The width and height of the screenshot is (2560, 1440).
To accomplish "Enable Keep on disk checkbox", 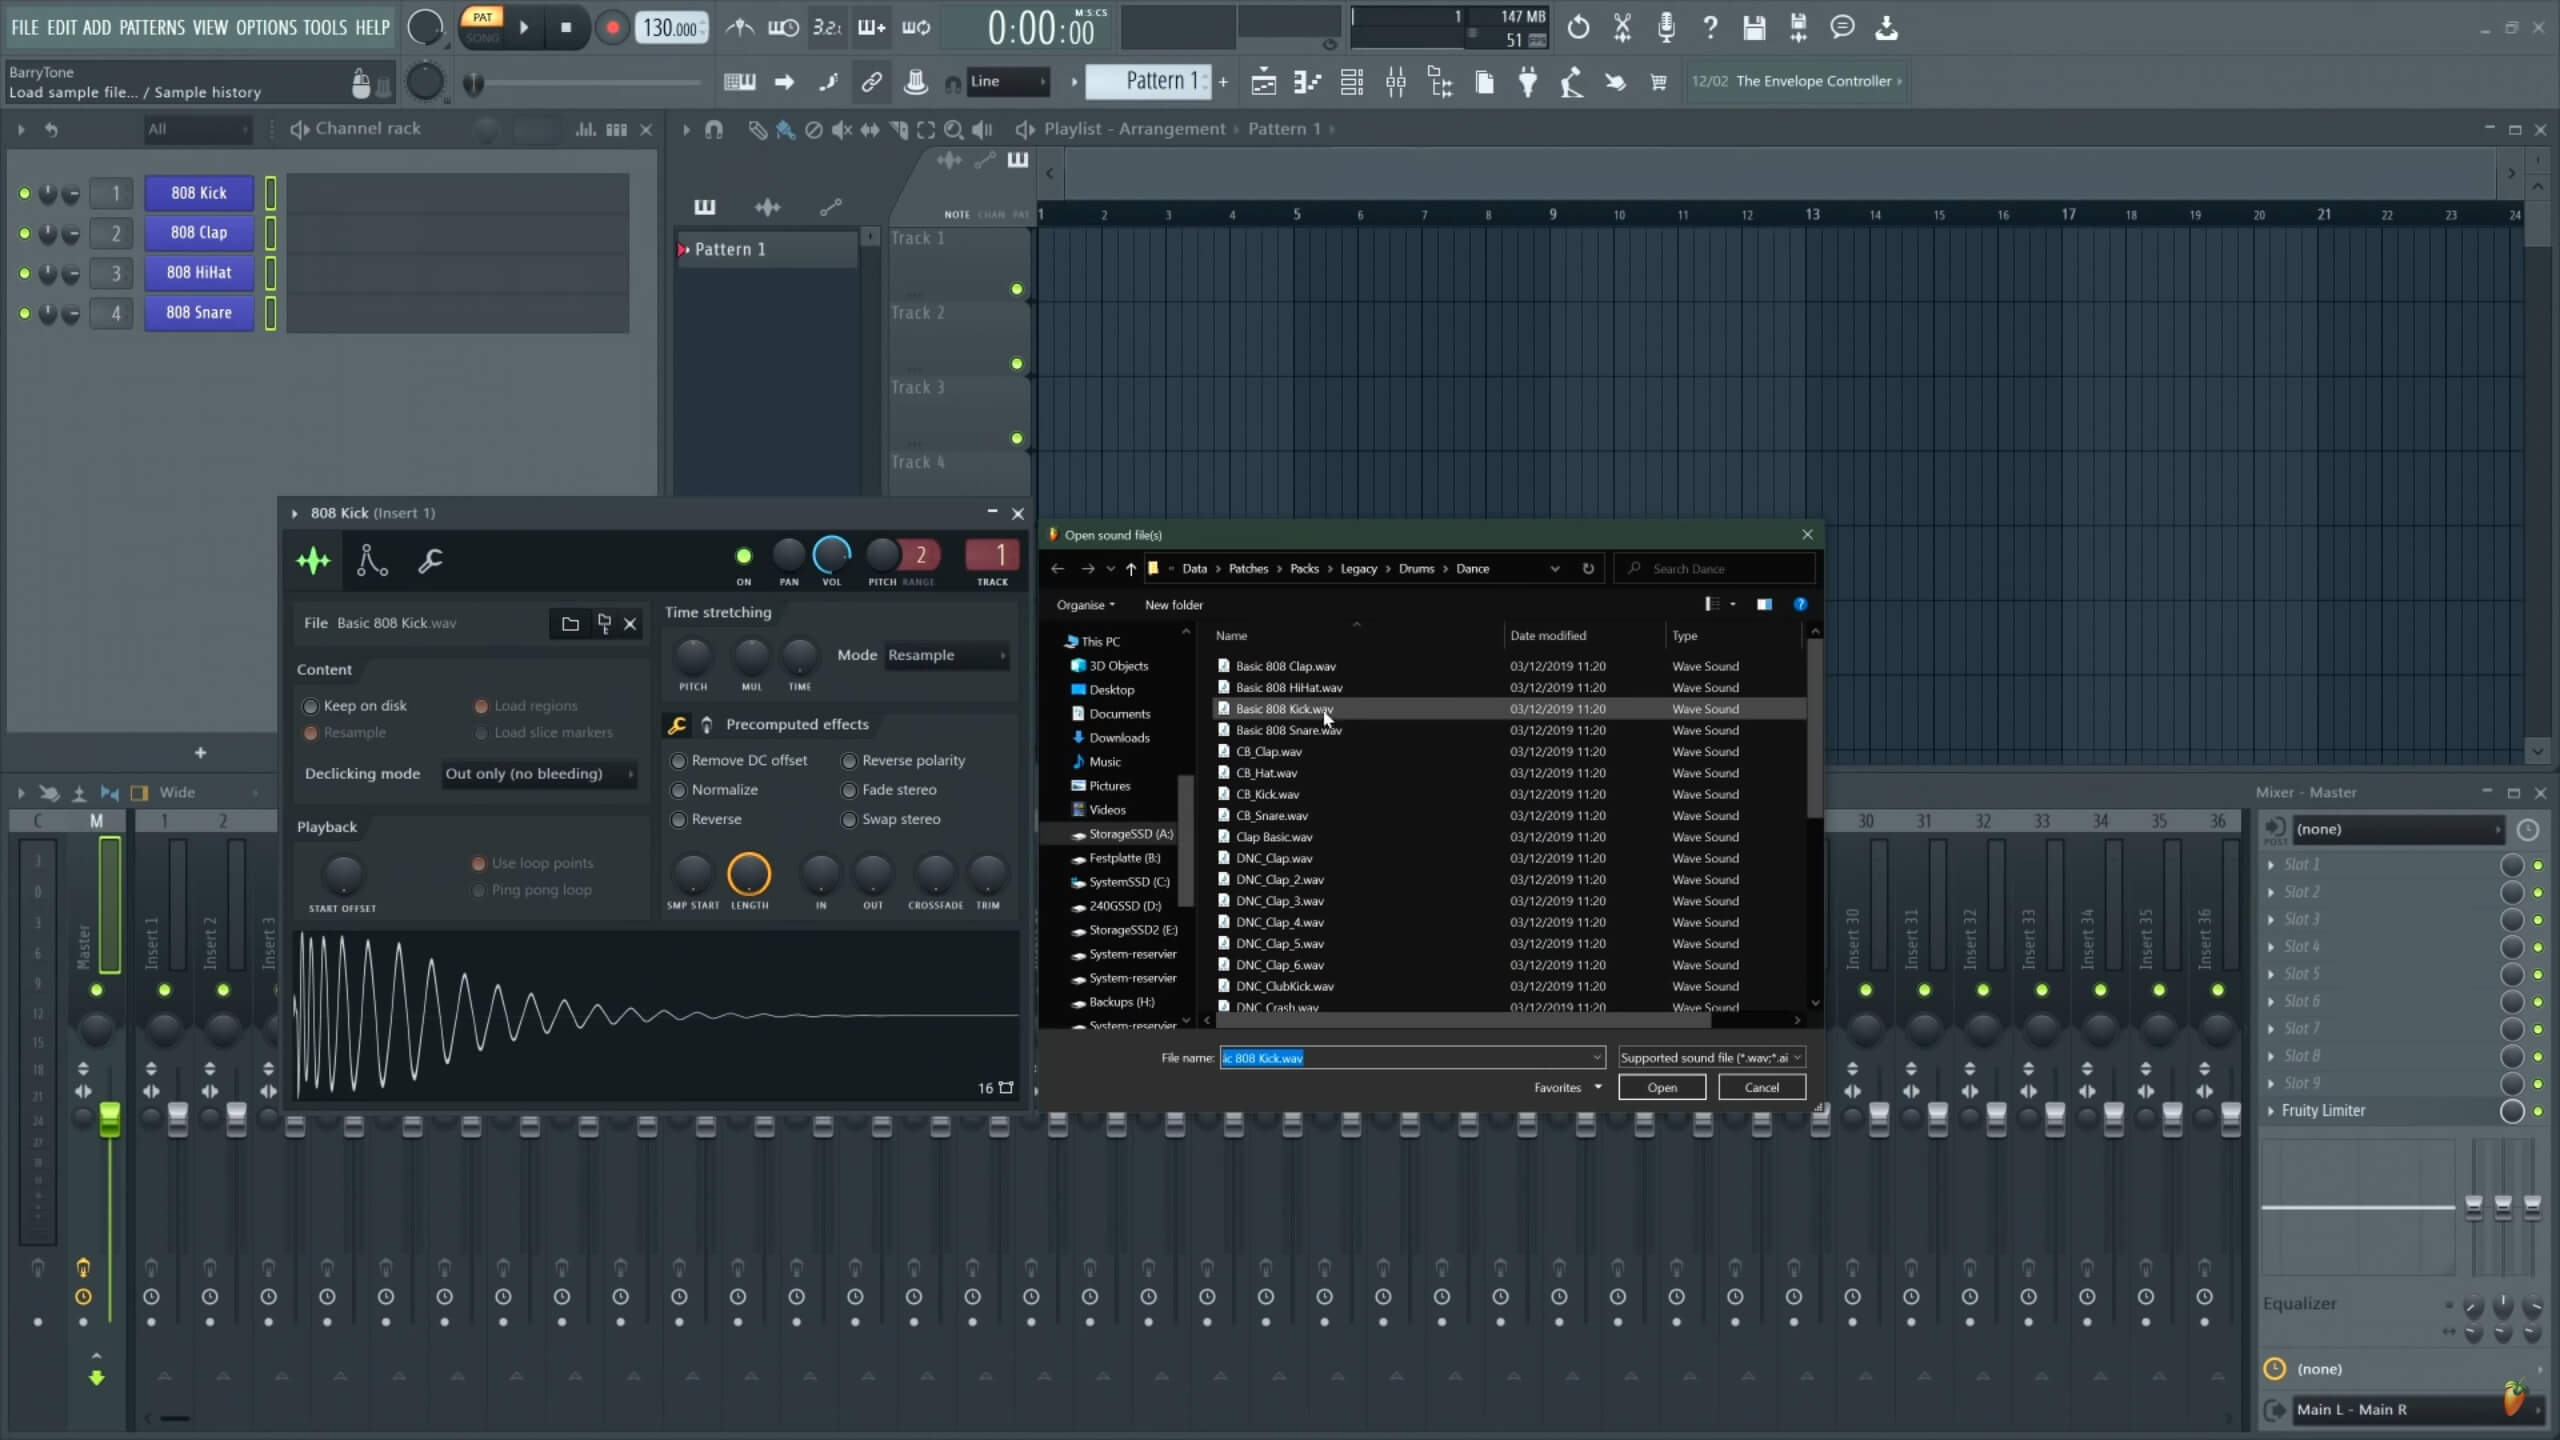I will point(309,705).
